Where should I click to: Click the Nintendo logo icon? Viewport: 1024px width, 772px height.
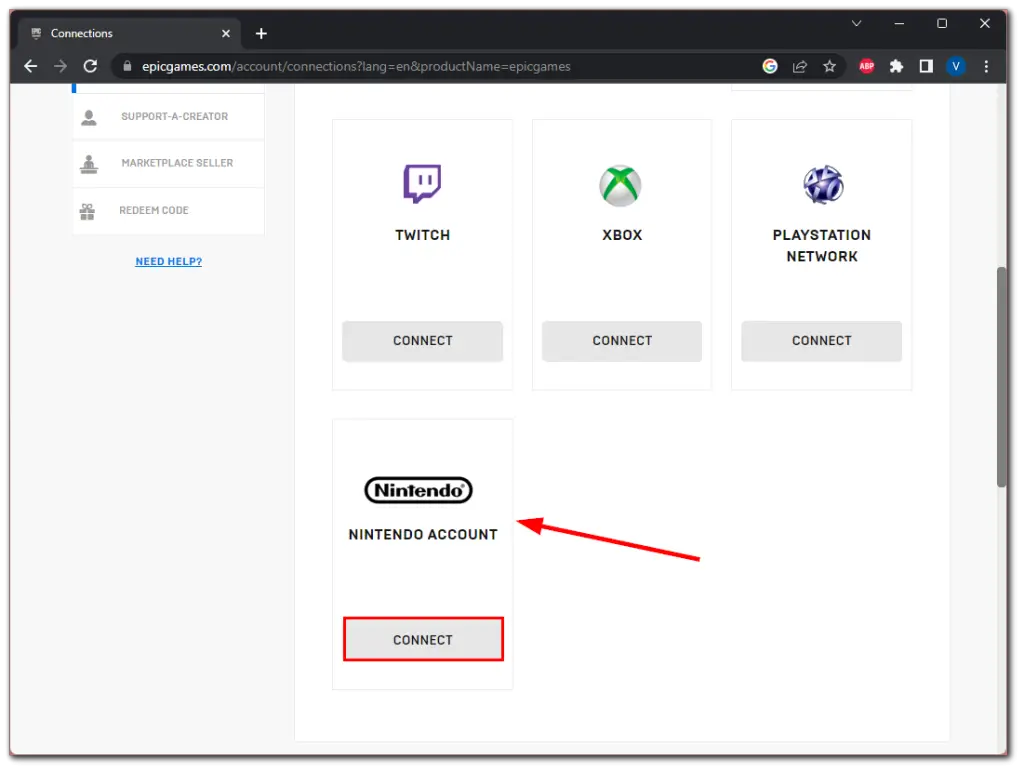pos(417,490)
